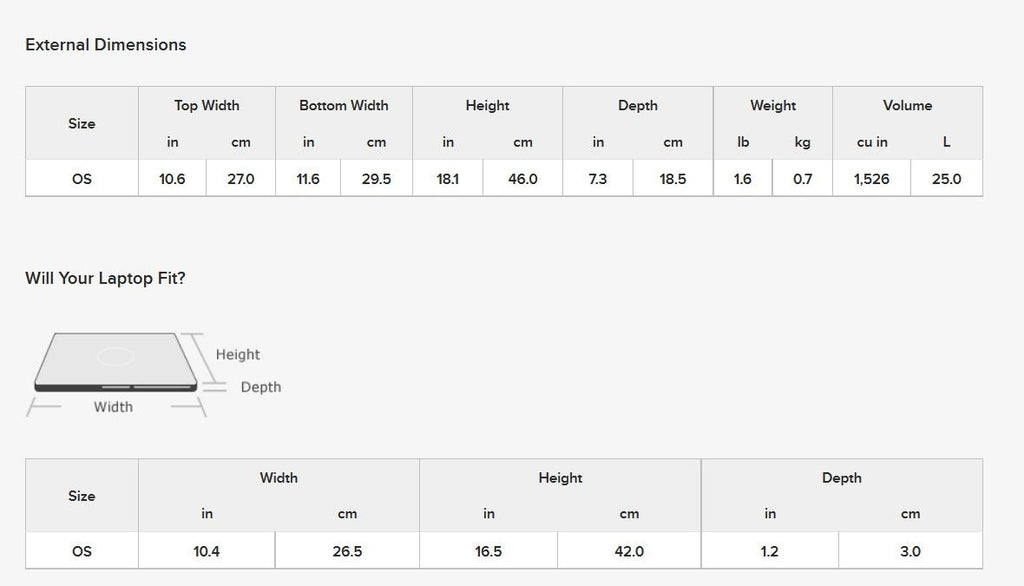Select the Top Width column header
The width and height of the screenshot is (1024, 586).
click(x=206, y=105)
